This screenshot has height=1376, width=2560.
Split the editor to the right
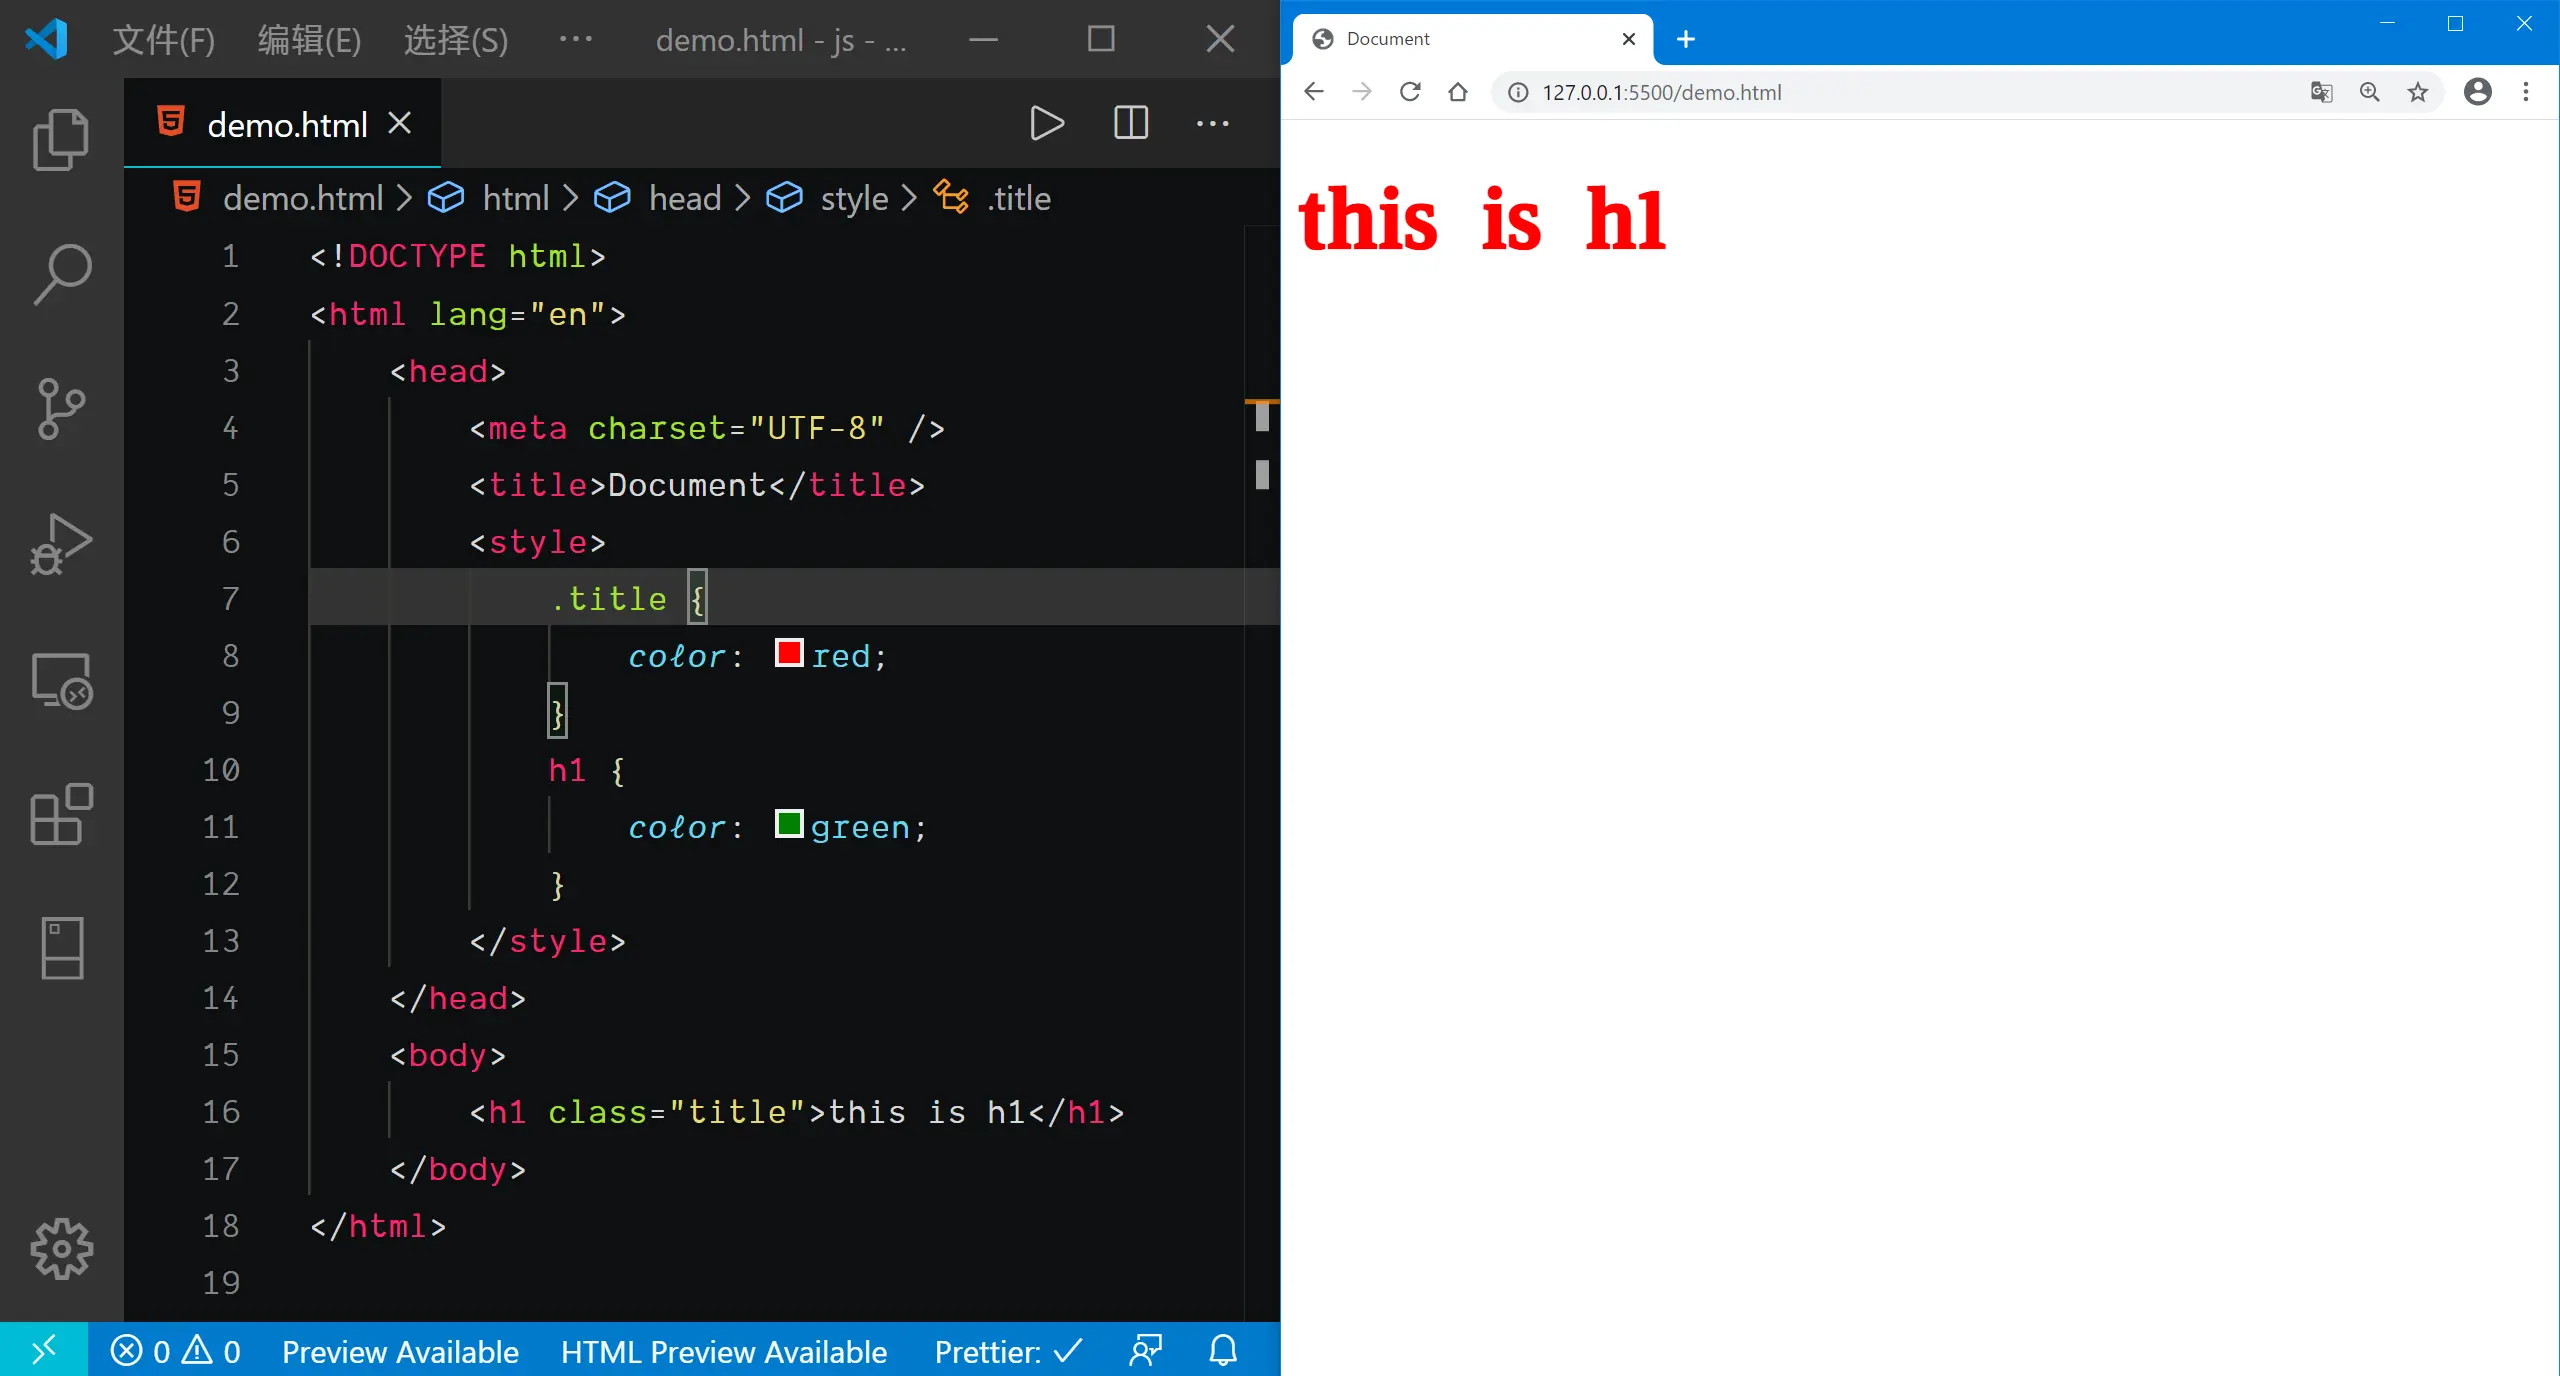1130,124
